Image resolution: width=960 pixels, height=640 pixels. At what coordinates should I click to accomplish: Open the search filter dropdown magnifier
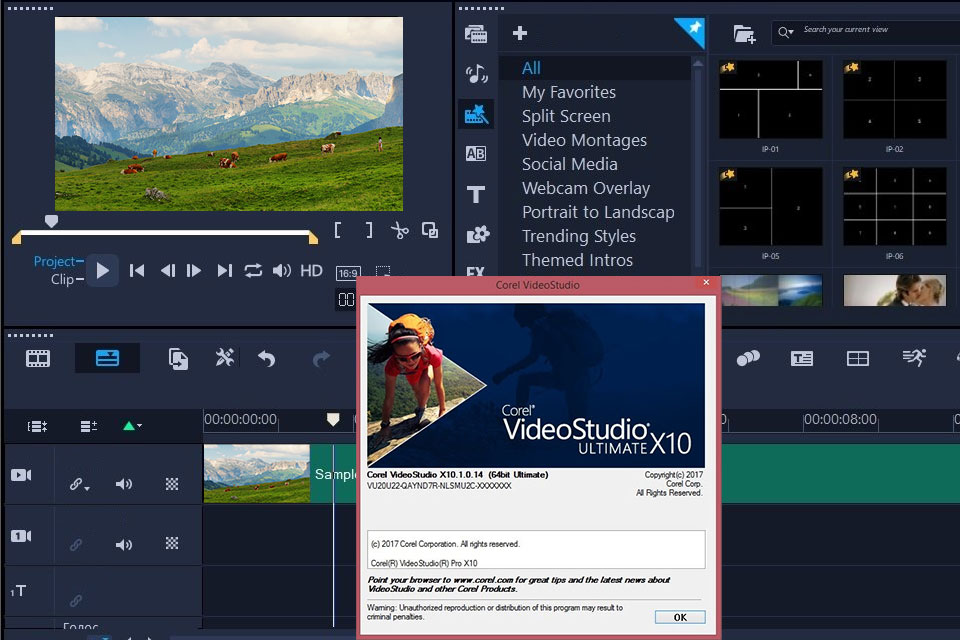786,32
